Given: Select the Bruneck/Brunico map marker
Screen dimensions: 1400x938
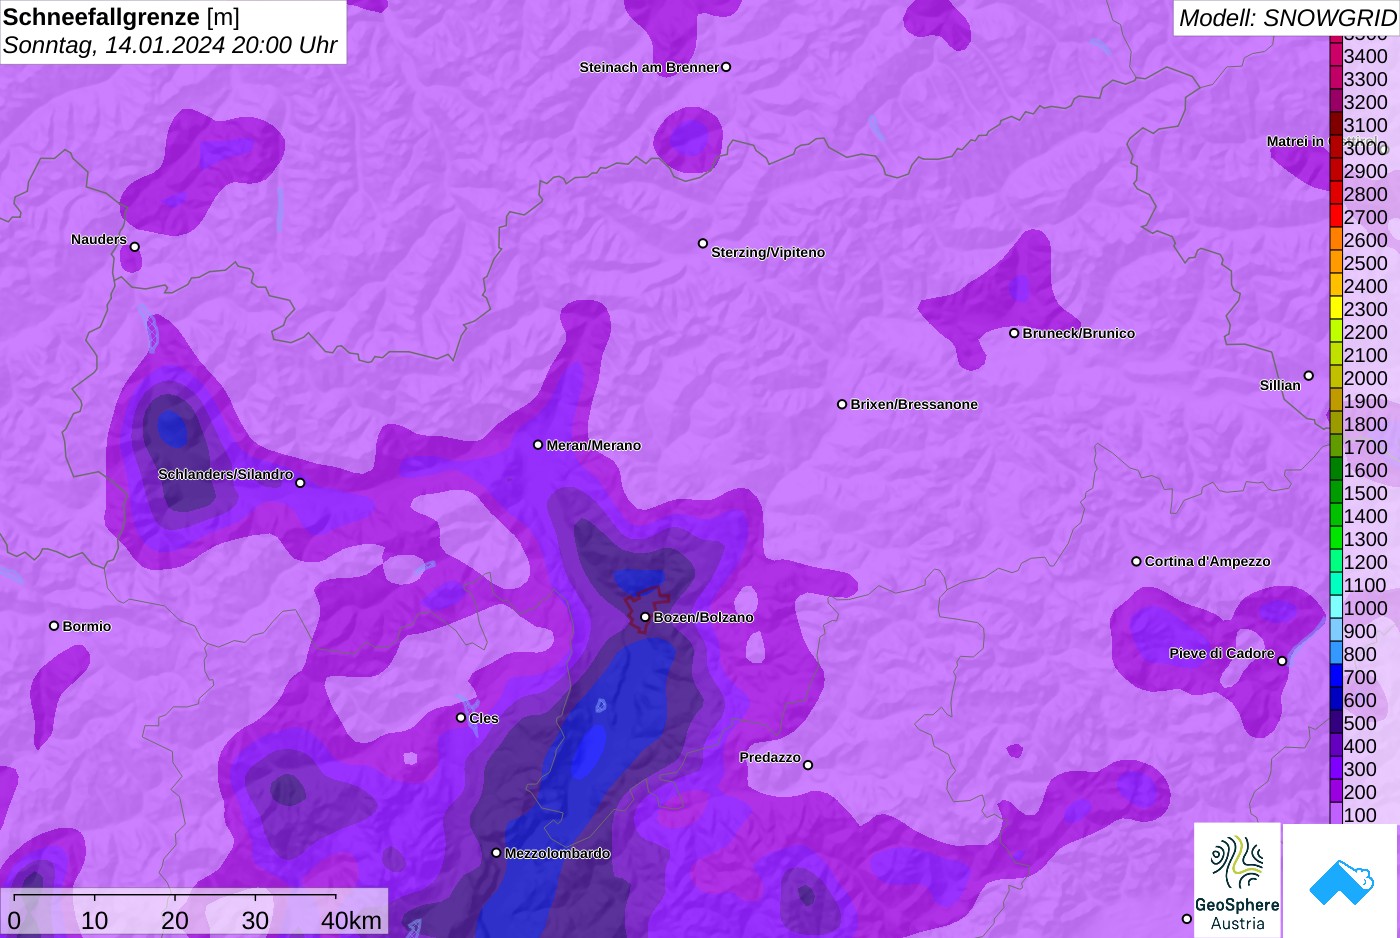Looking at the screenshot, I should click(x=1014, y=333).
